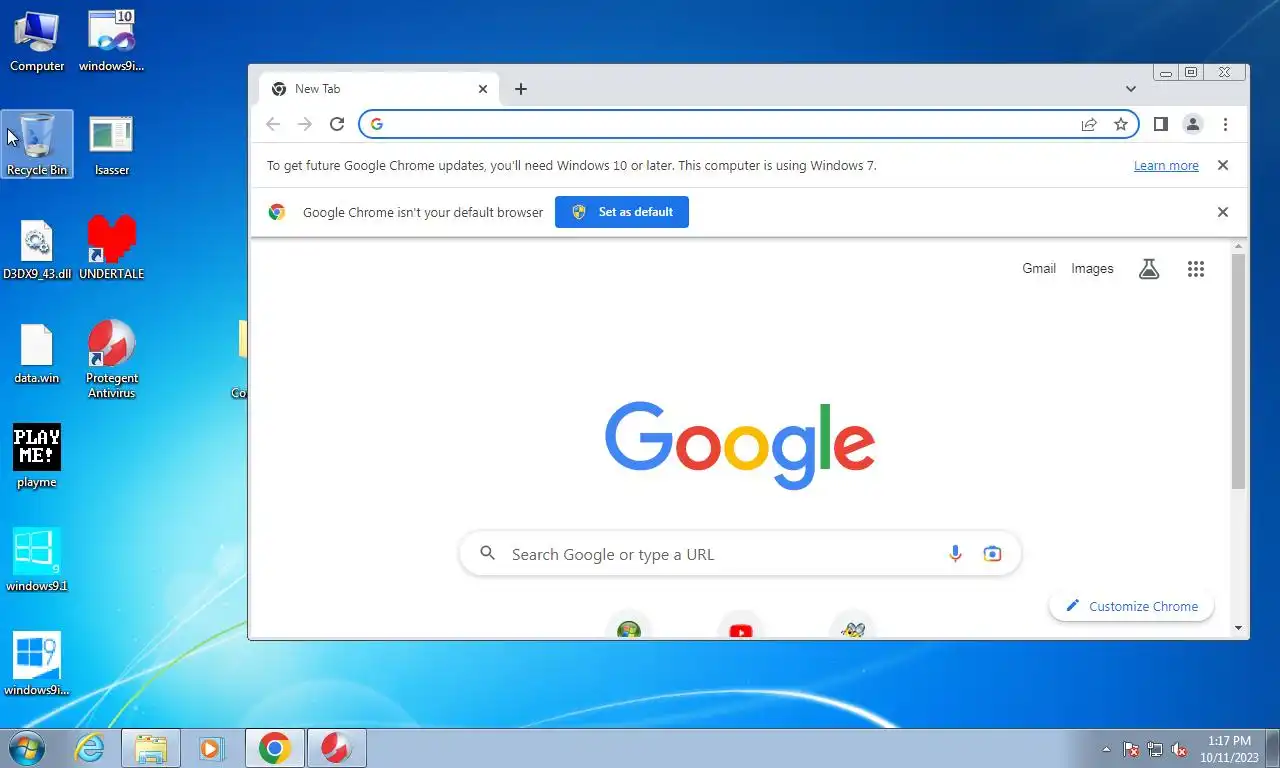Open the YouTube shortcut tile
The height and width of the screenshot is (768, 1280).
(x=741, y=628)
